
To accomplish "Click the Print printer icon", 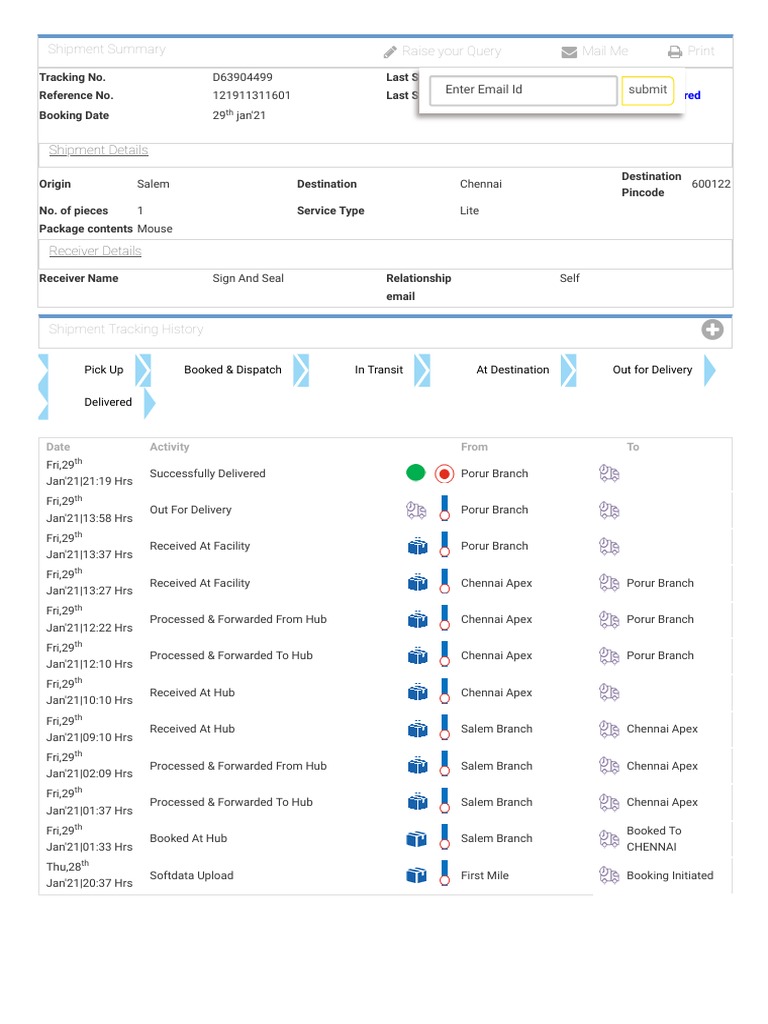I will click(675, 52).
